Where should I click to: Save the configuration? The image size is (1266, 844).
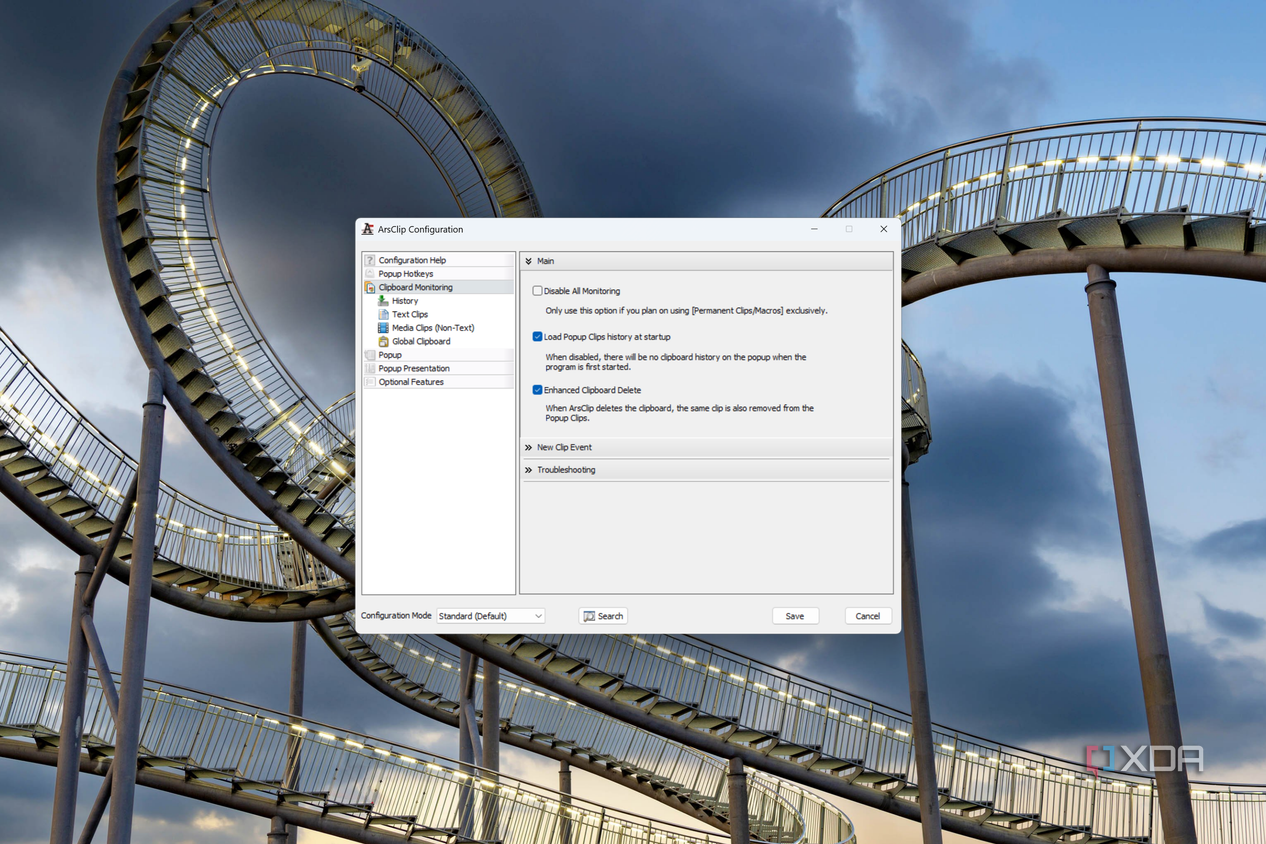click(x=795, y=616)
